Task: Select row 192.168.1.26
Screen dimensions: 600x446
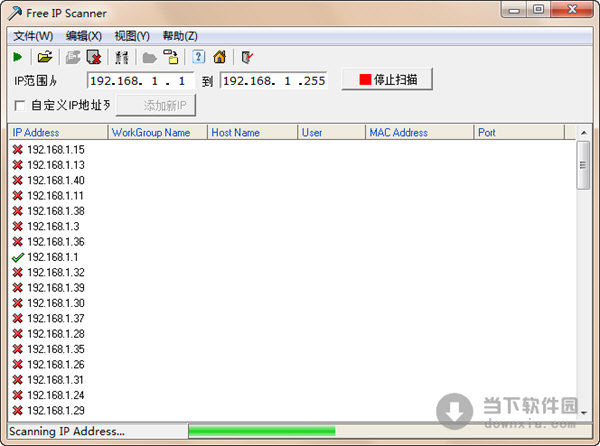Action: (x=56, y=365)
